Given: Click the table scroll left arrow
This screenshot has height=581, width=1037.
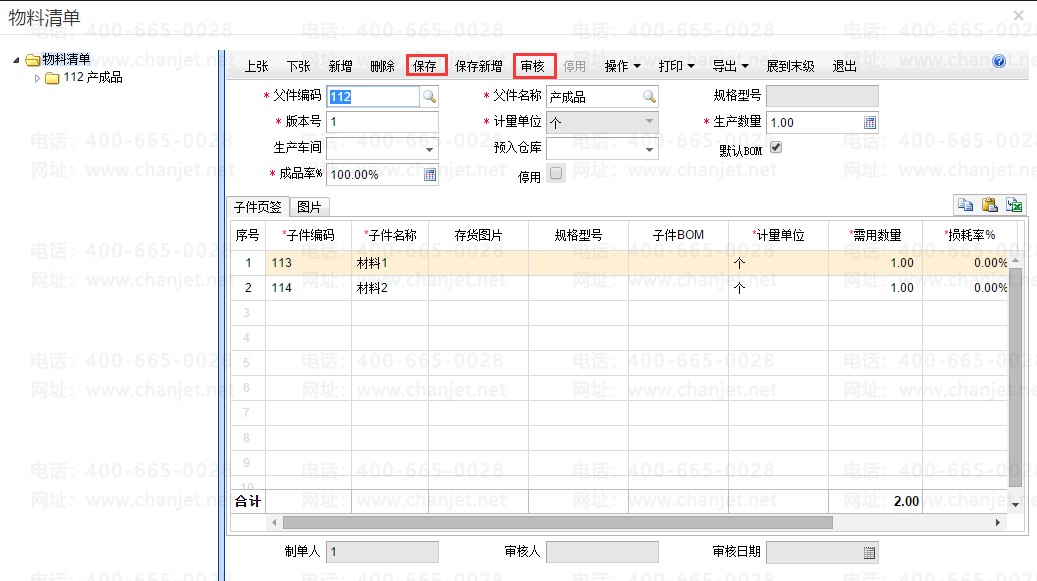Looking at the screenshot, I should pyautogui.click(x=274, y=522).
